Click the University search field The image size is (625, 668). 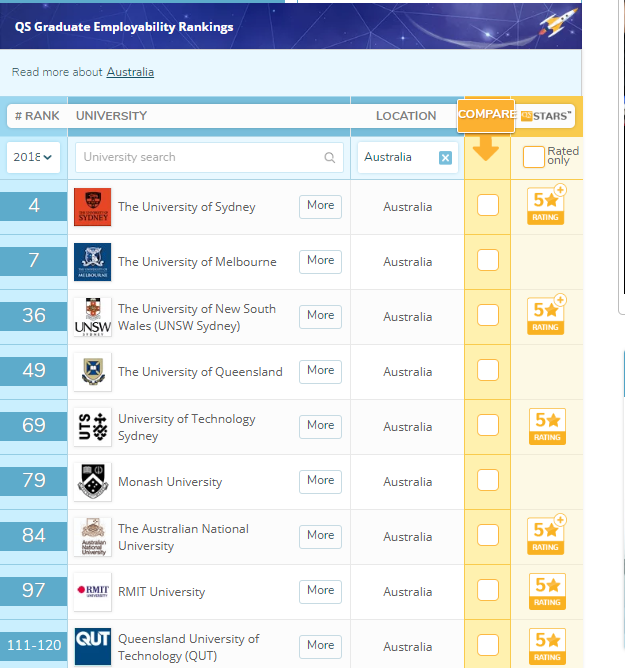coord(209,157)
